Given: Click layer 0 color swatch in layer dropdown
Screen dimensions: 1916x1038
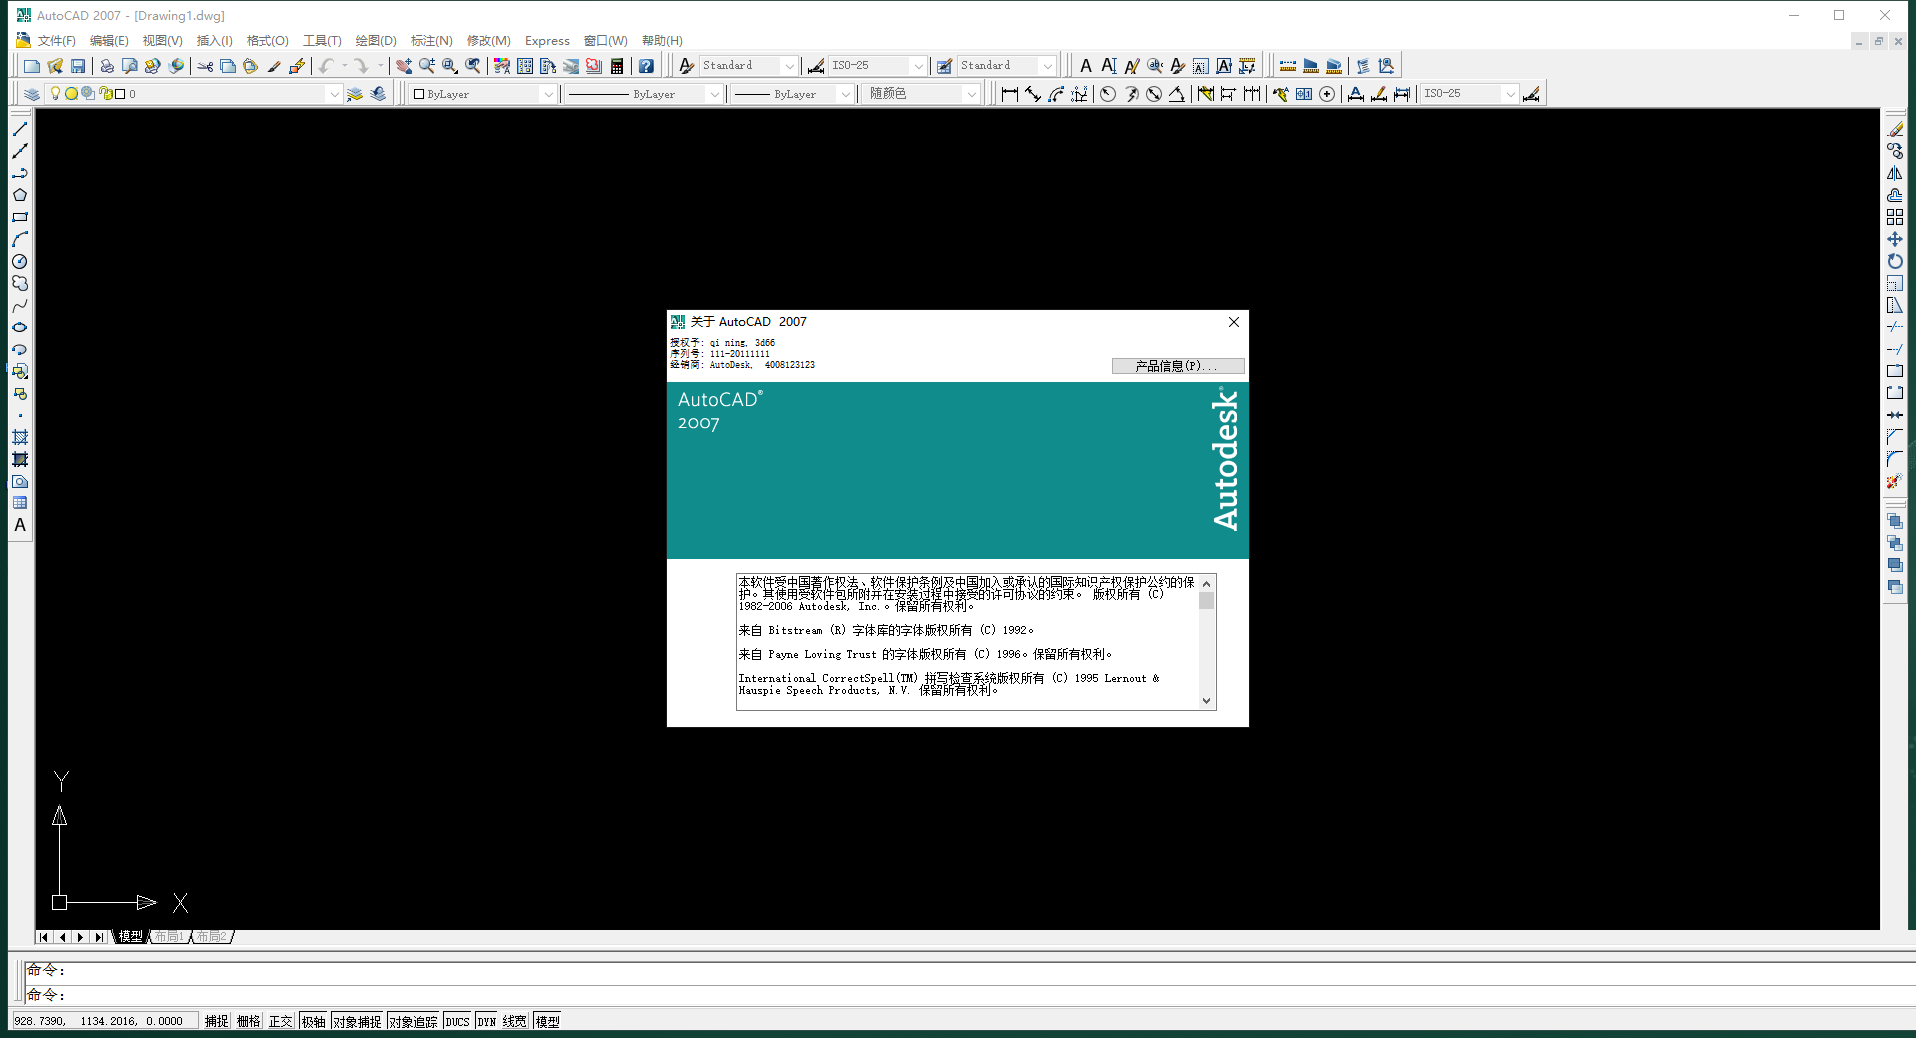Looking at the screenshot, I should [120, 94].
